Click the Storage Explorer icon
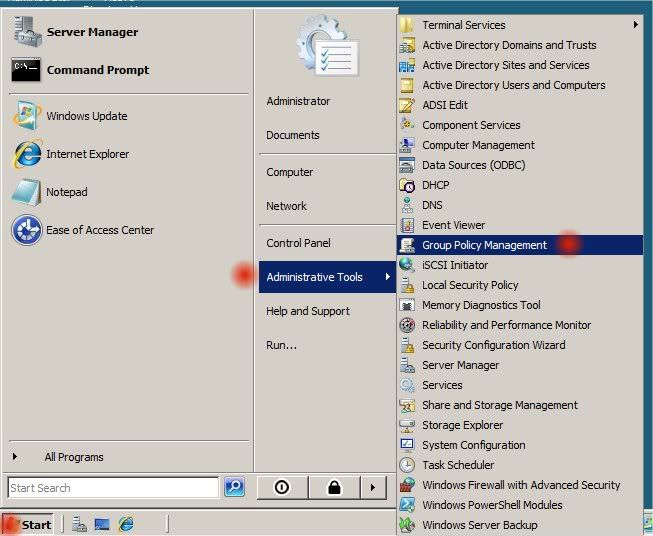 pos(406,425)
